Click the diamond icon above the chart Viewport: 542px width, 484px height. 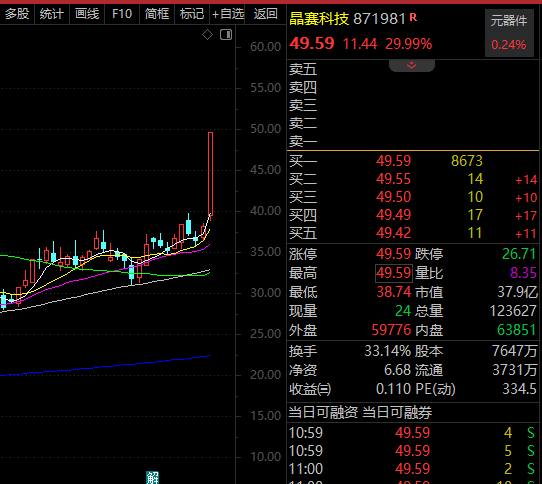click(x=207, y=35)
